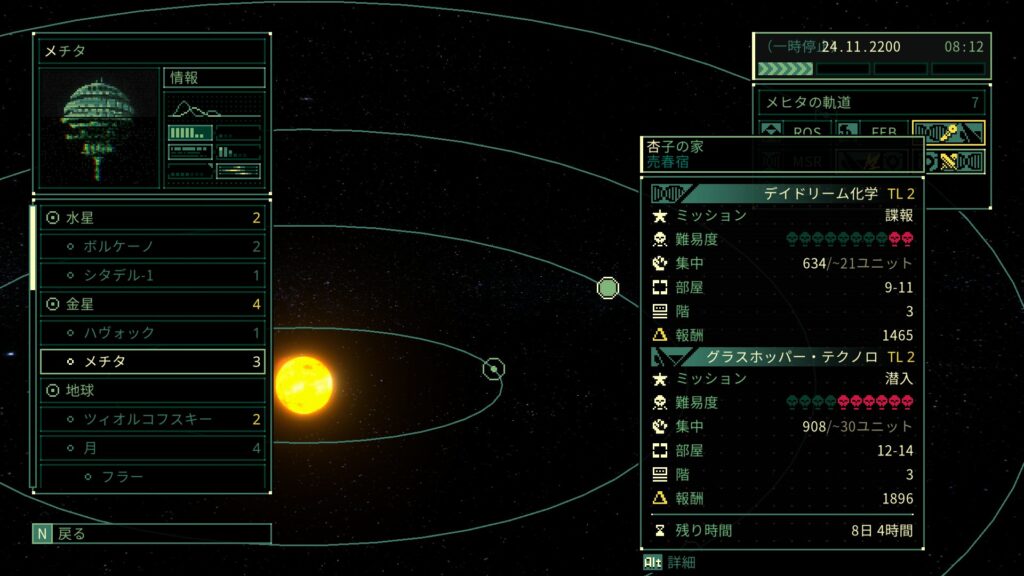
Task: Set game speed to first chevron segment
Action: pyautogui.click(x=785, y=69)
